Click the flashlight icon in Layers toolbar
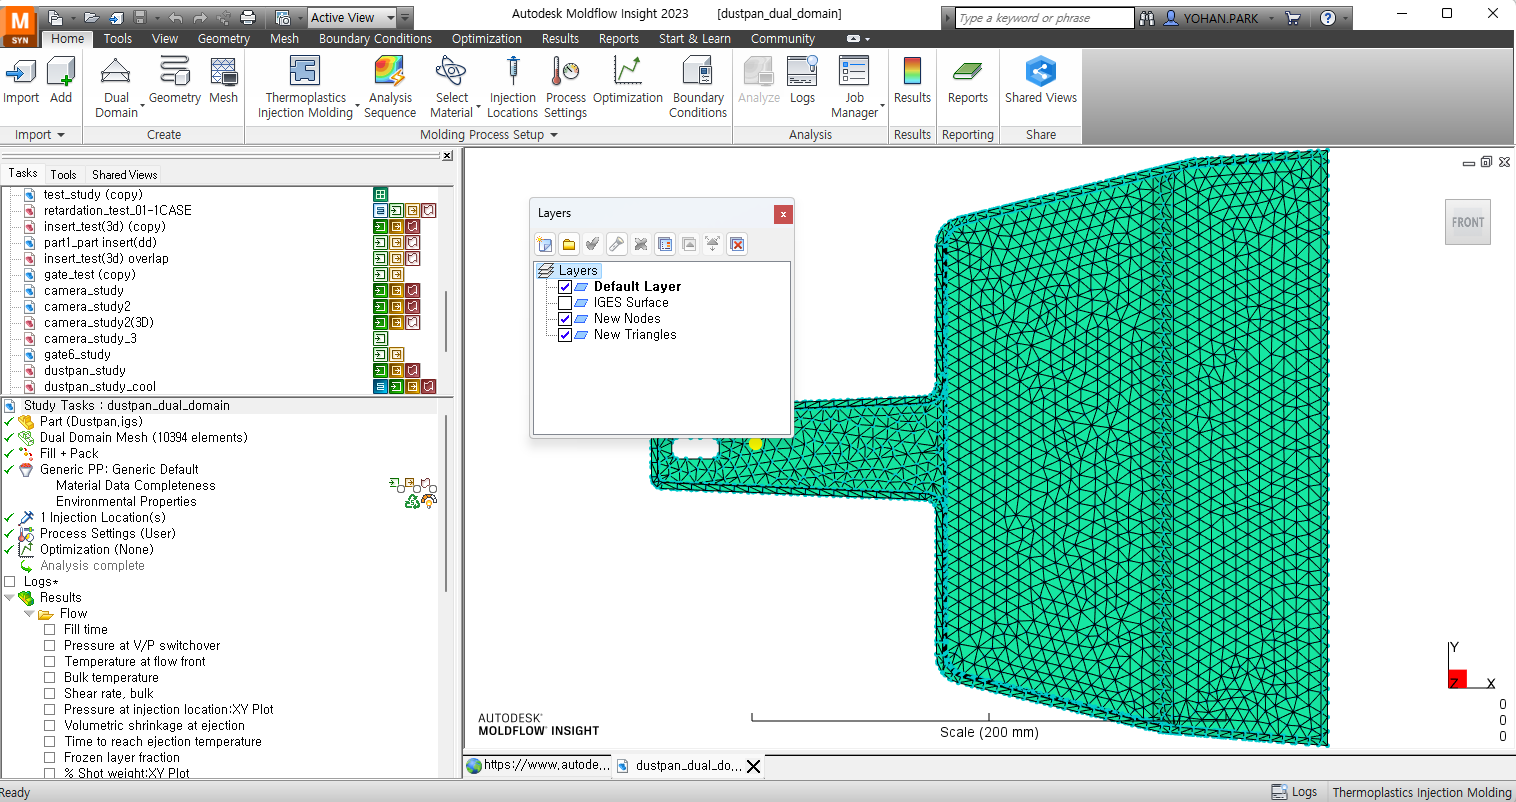The height and width of the screenshot is (802, 1516). tap(617, 244)
